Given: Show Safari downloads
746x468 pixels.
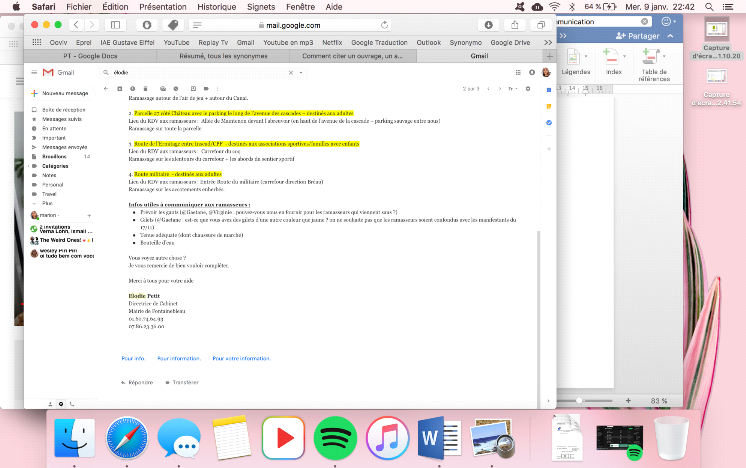Looking at the screenshot, I should 488,25.
